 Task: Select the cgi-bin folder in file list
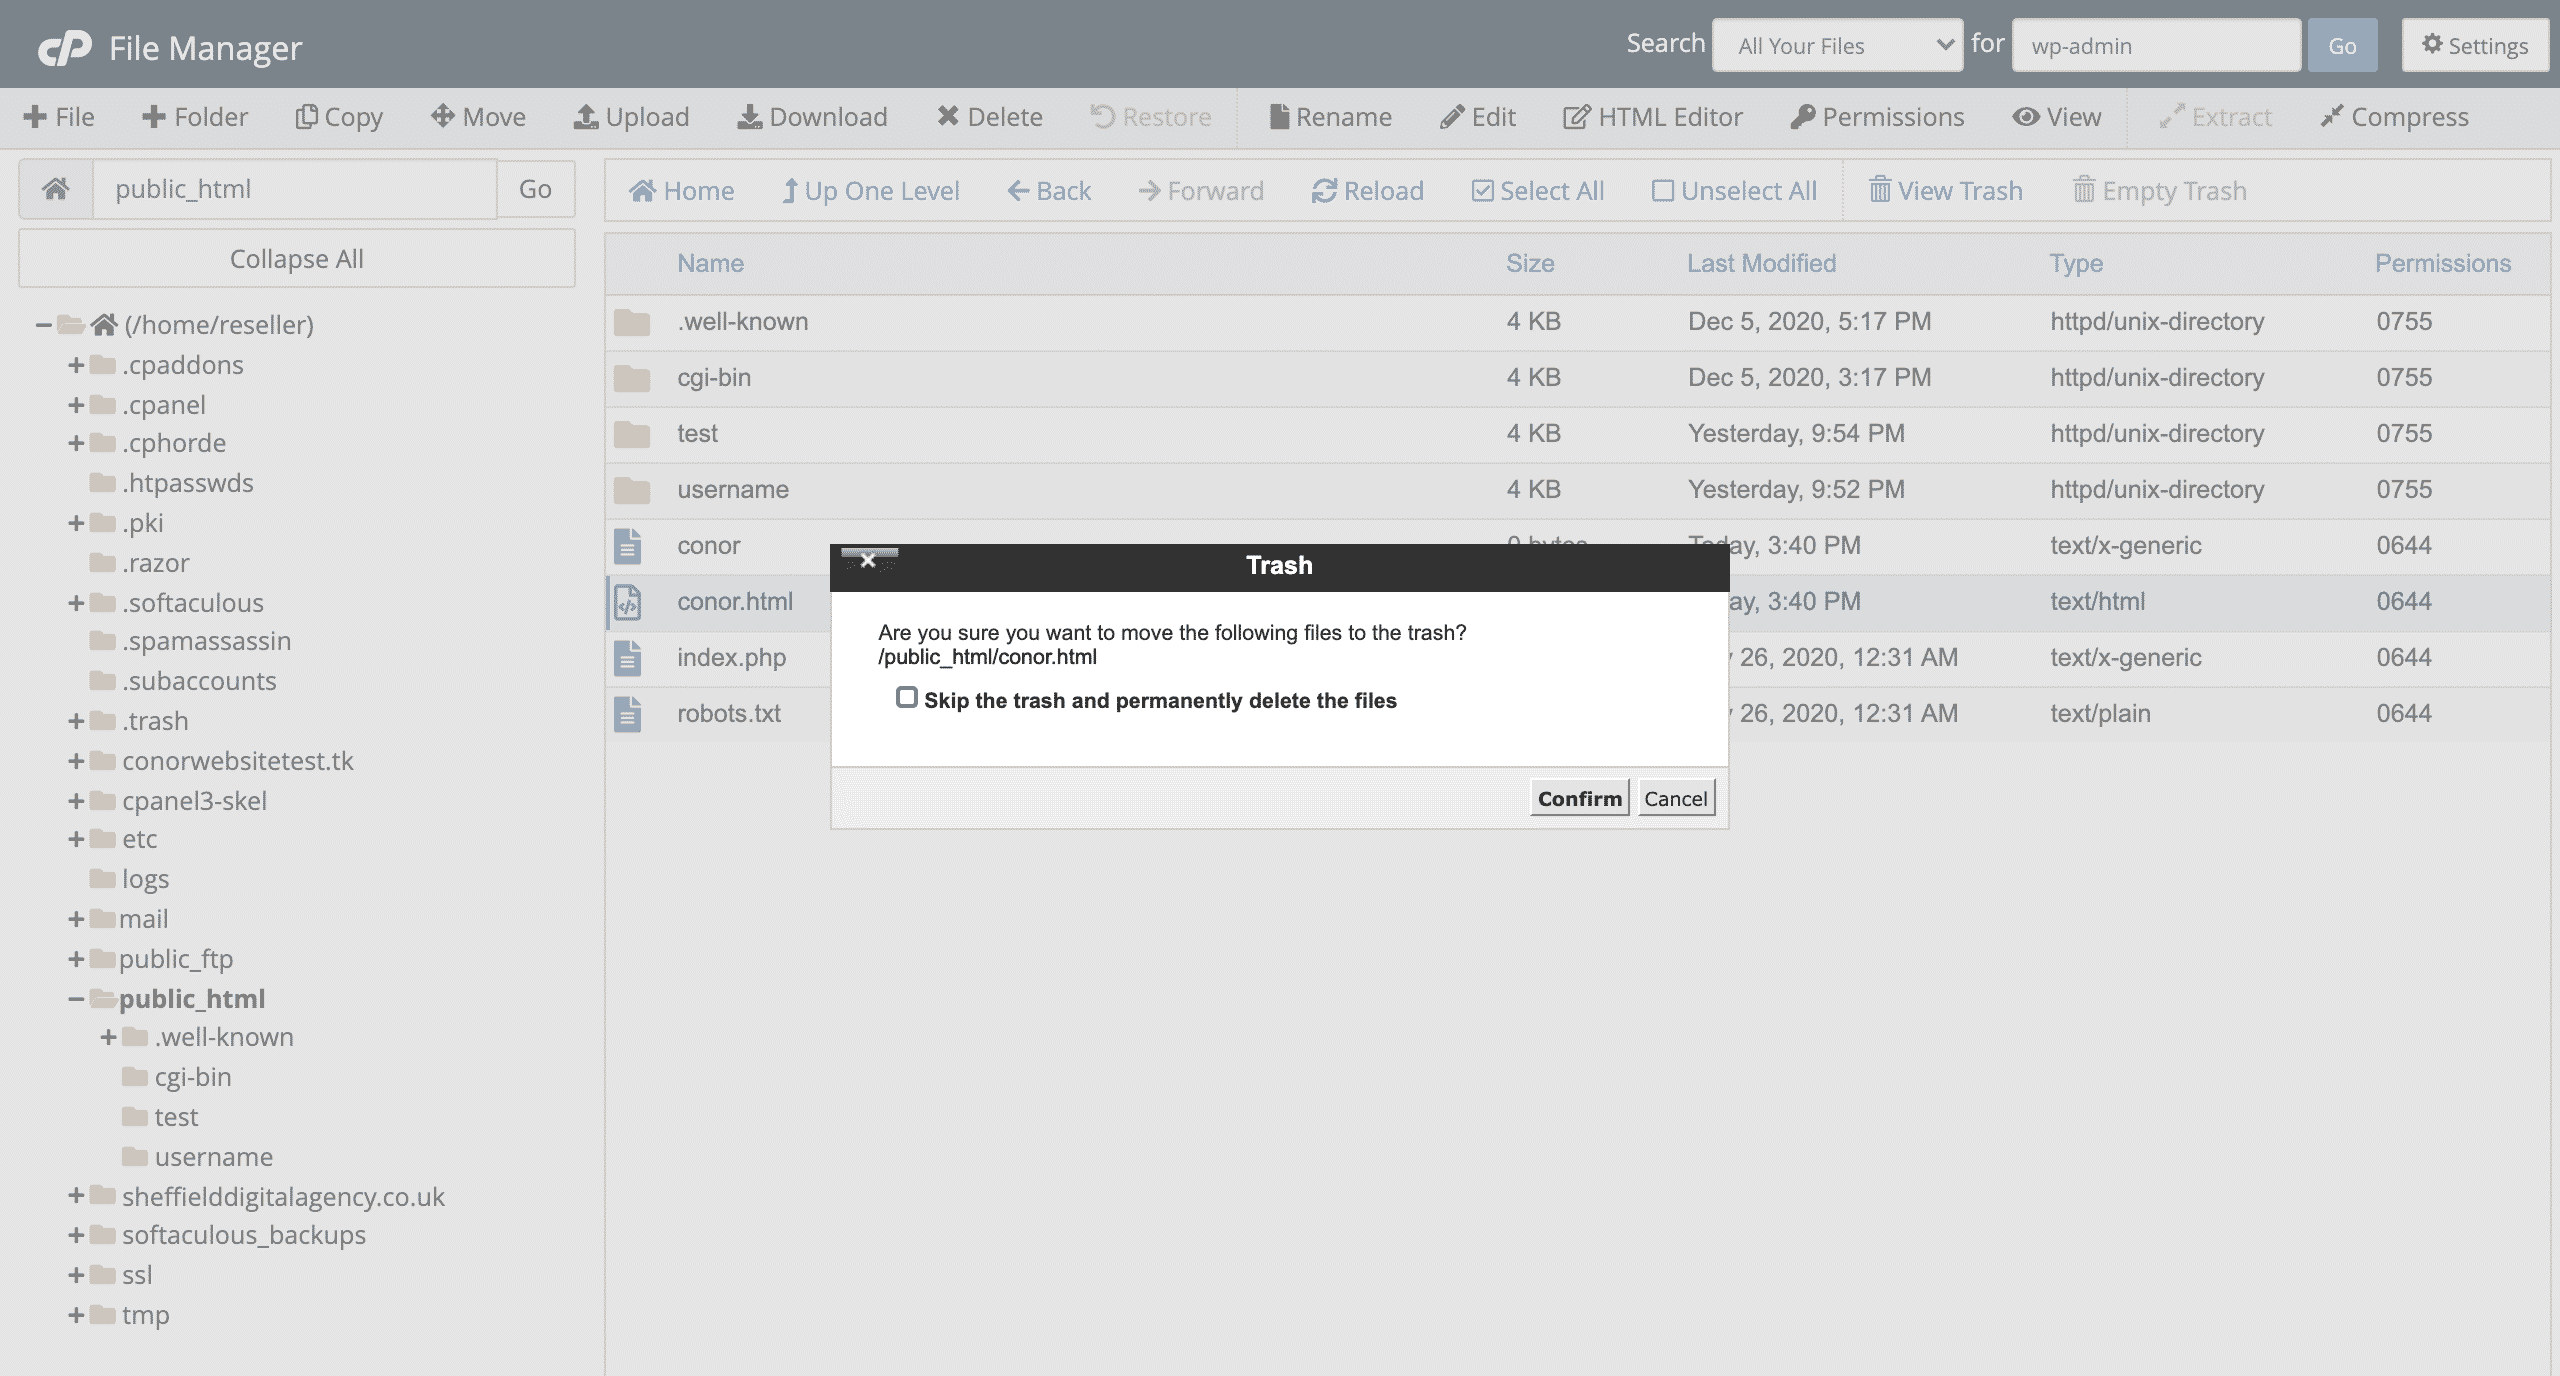[x=1577, y=378]
